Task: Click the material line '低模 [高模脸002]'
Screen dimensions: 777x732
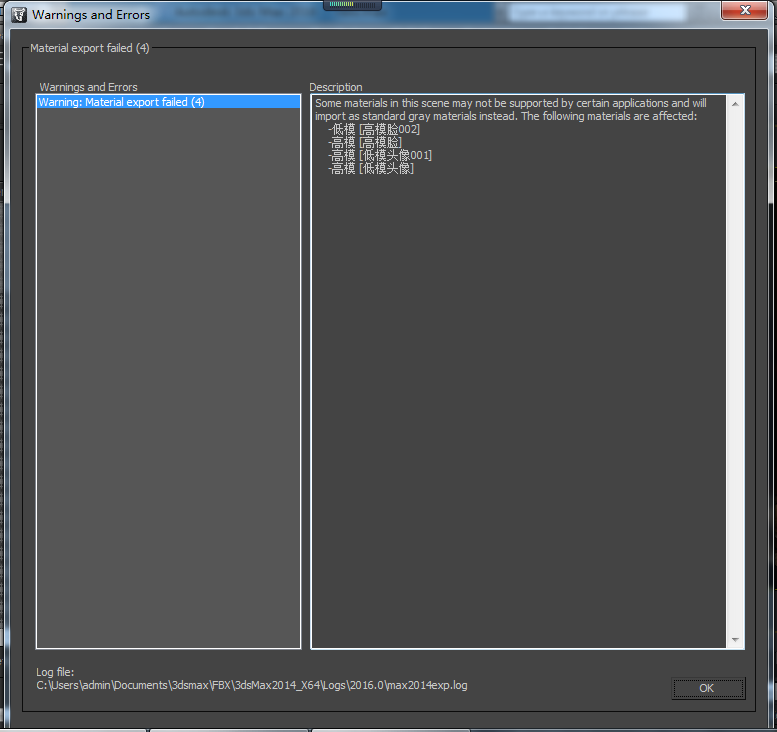Action: pyautogui.click(x=374, y=129)
